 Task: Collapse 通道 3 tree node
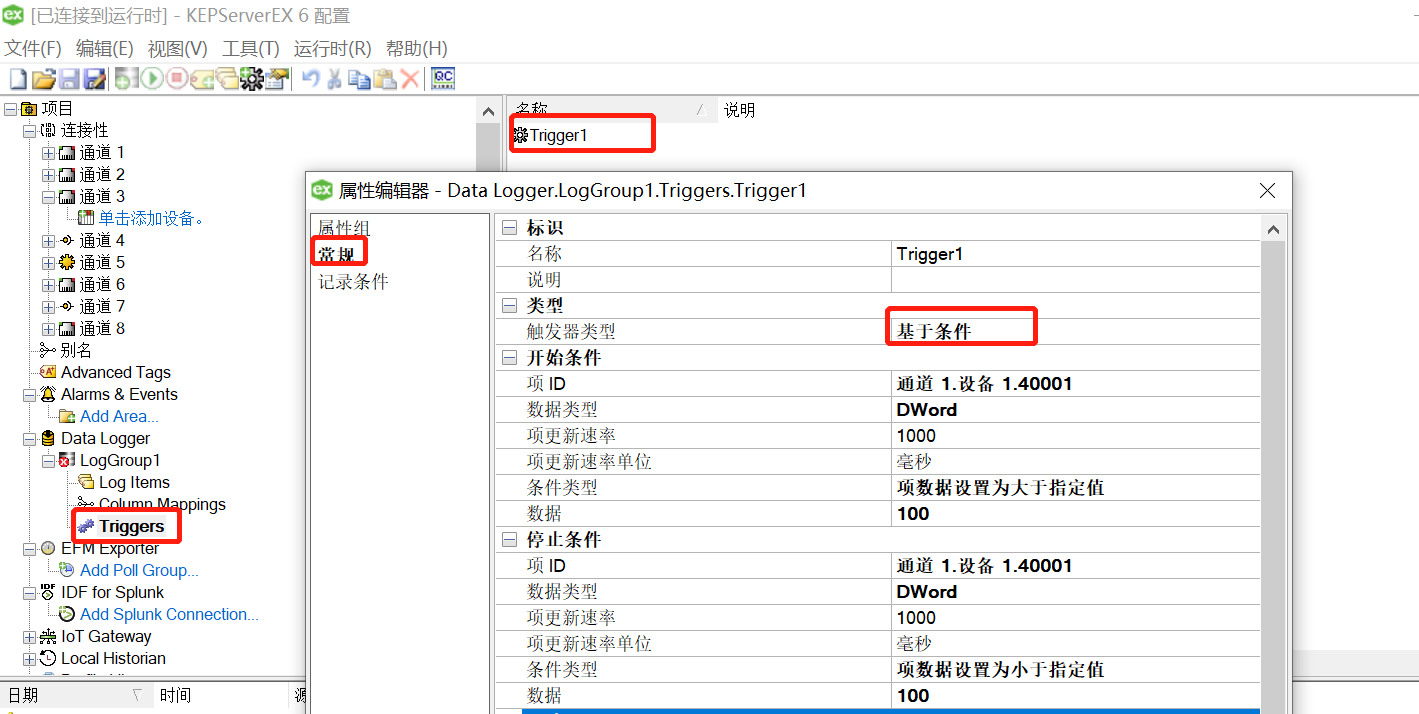point(49,197)
